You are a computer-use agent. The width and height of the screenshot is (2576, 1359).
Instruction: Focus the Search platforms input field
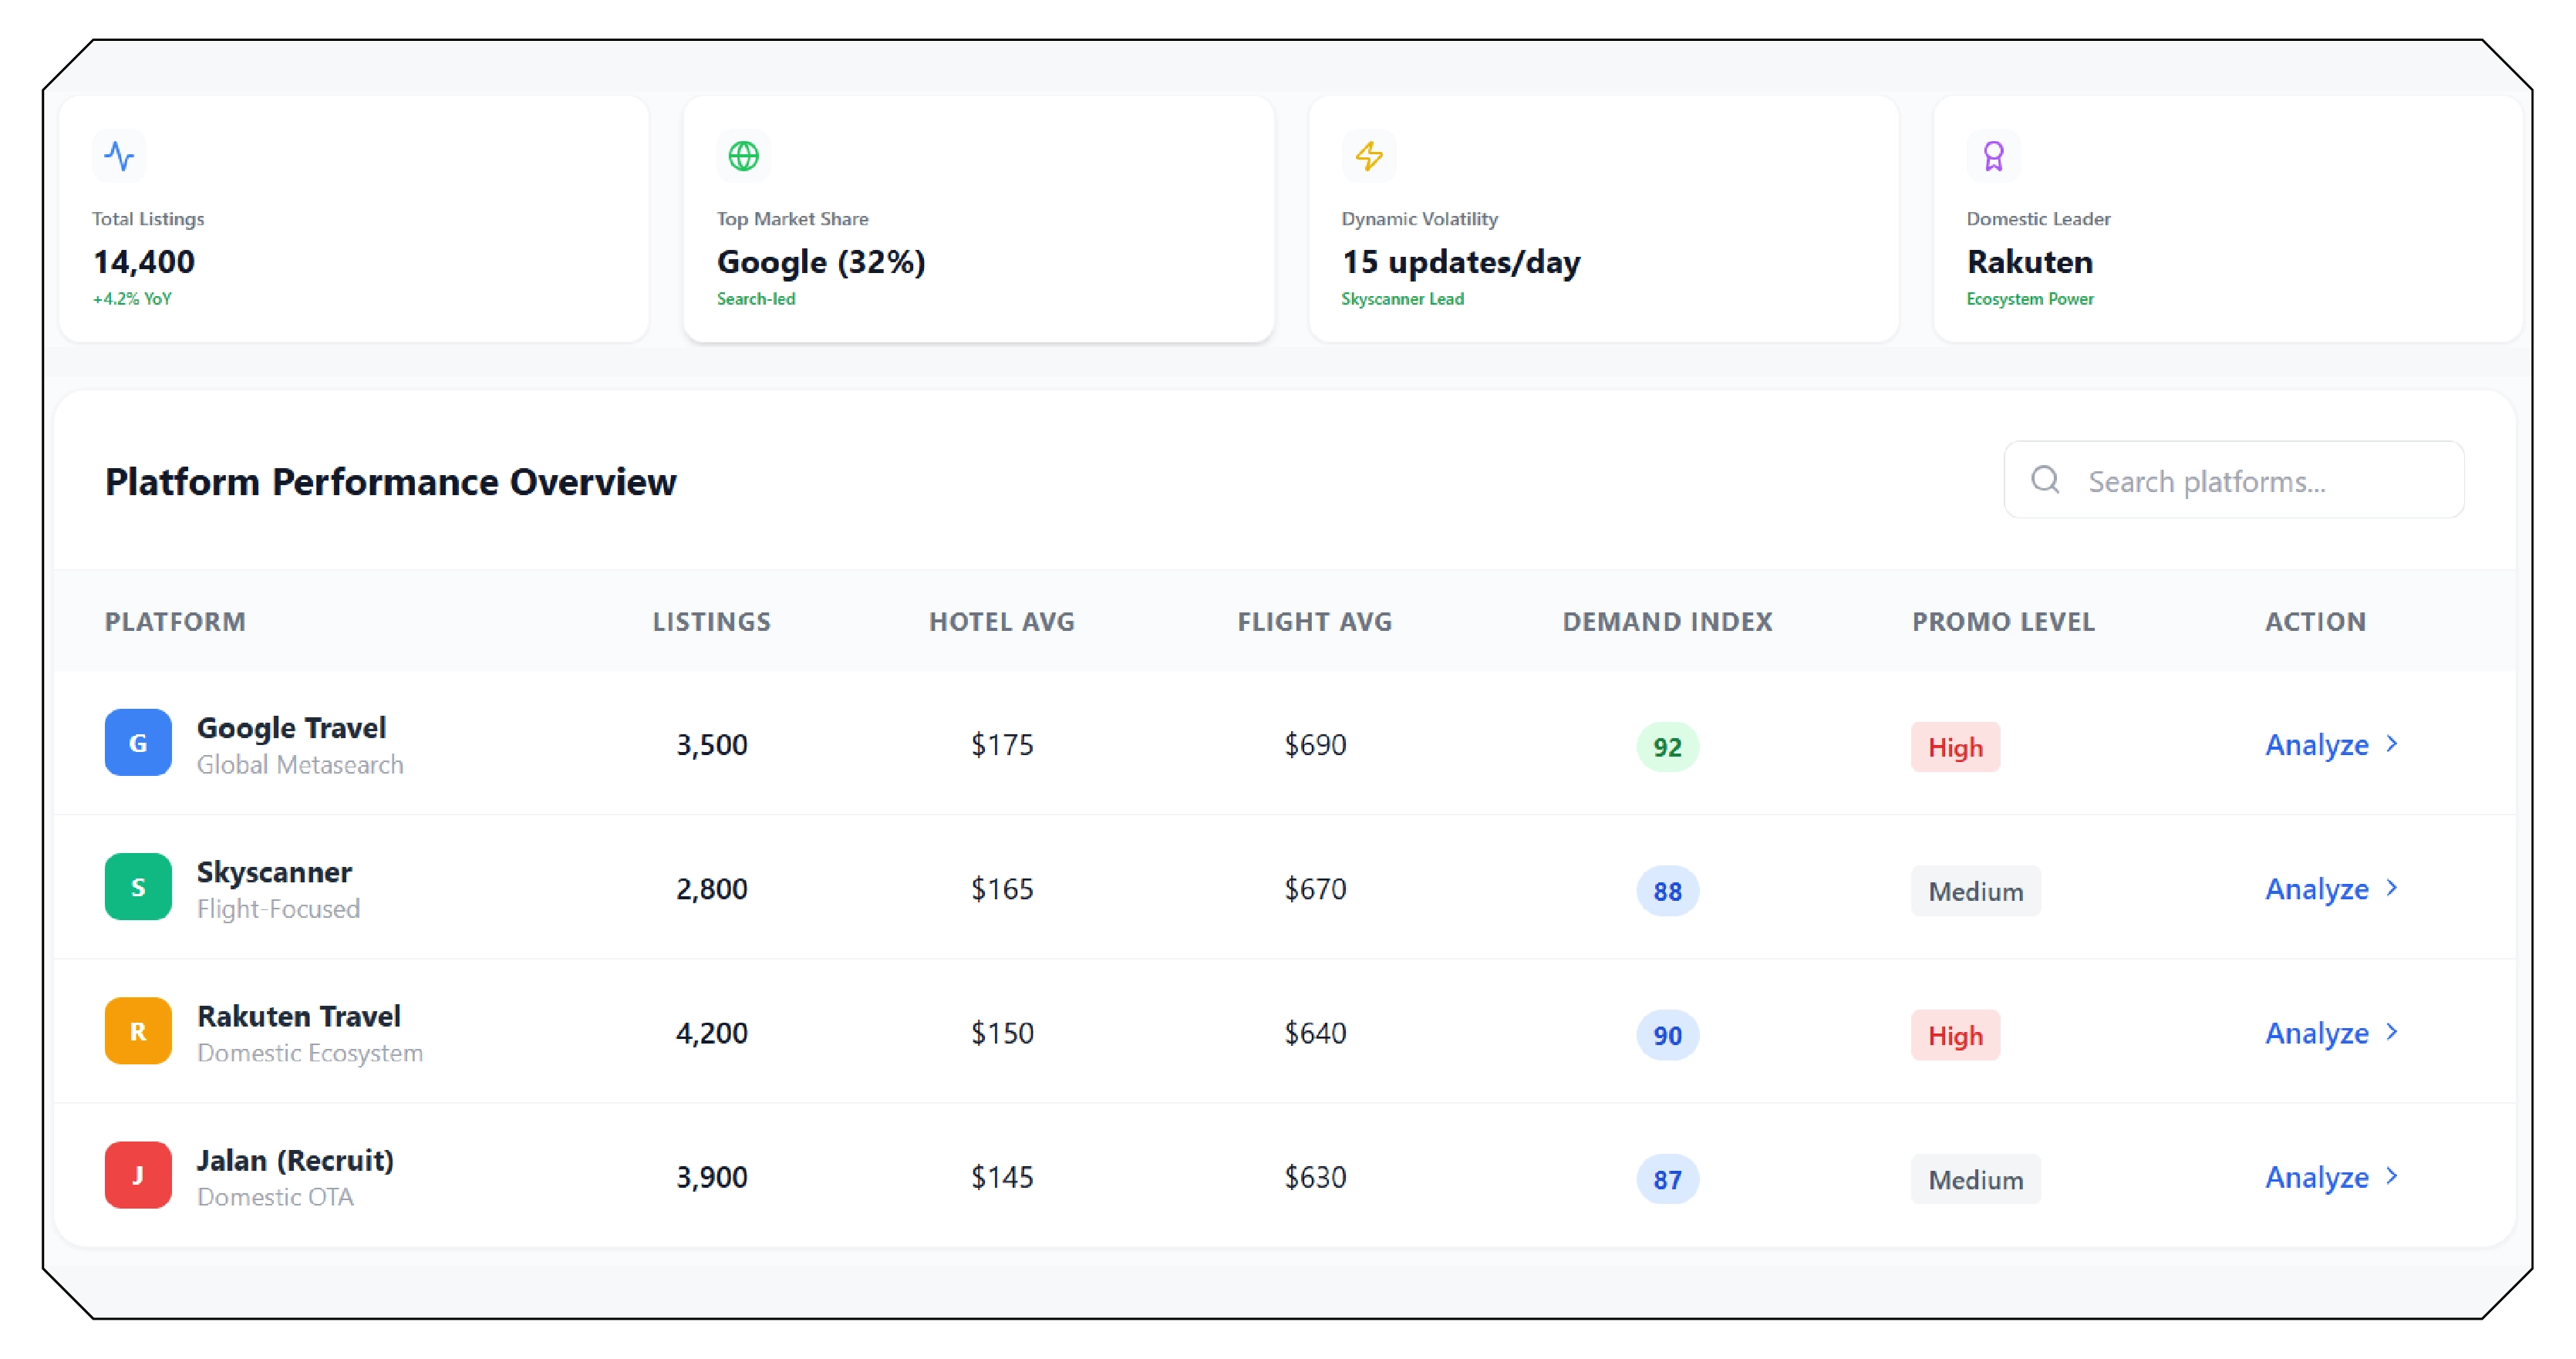(2234, 480)
